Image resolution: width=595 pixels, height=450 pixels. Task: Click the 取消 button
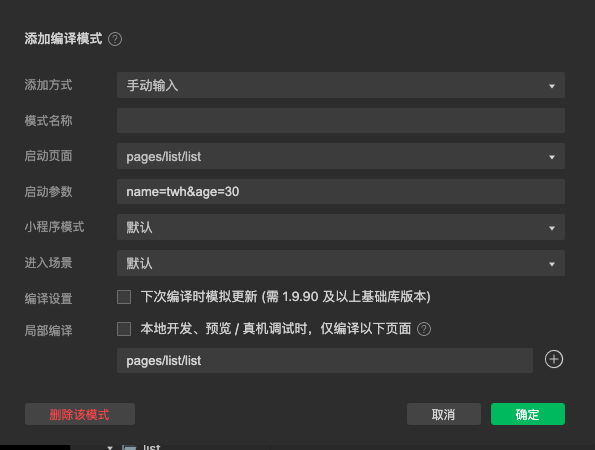(444, 414)
